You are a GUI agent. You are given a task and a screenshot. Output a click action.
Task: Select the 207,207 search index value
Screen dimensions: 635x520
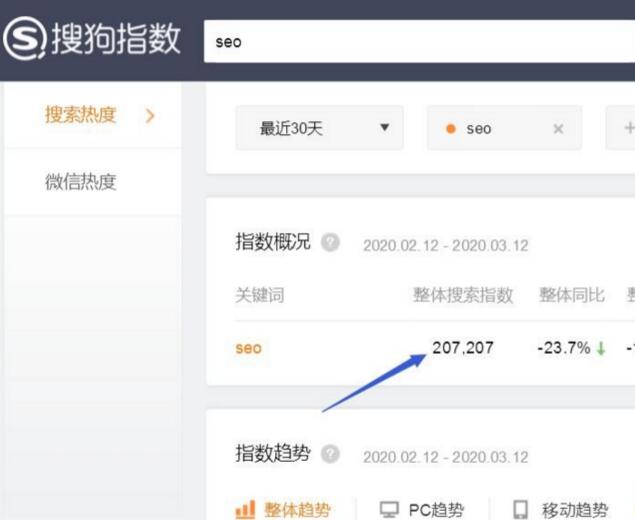(x=463, y=347)
